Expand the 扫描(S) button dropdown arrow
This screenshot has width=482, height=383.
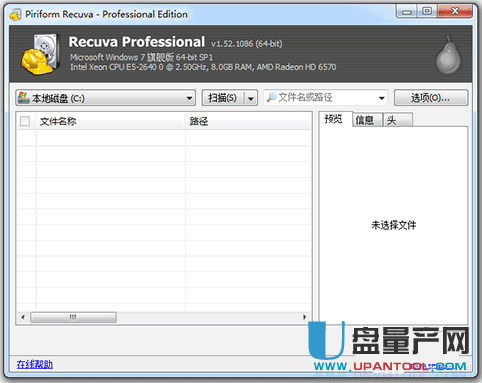(x=251, y=98)
